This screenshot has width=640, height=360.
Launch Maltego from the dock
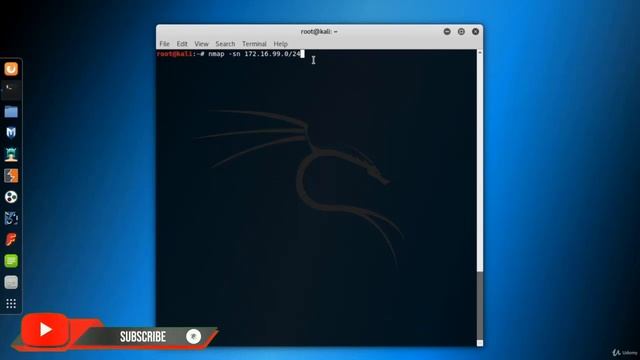click(x=11, y=218)
